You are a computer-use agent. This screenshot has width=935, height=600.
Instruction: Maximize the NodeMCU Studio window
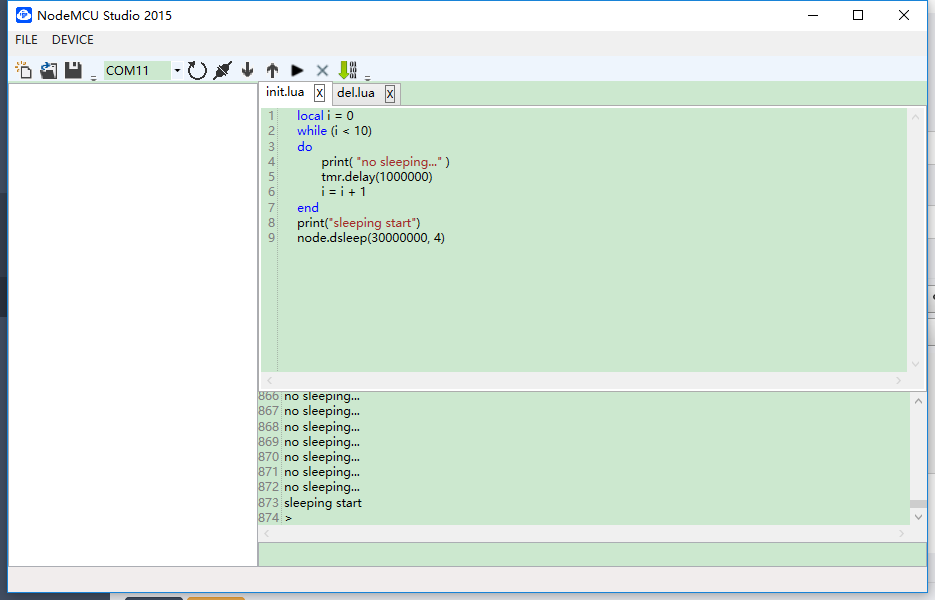858,15
